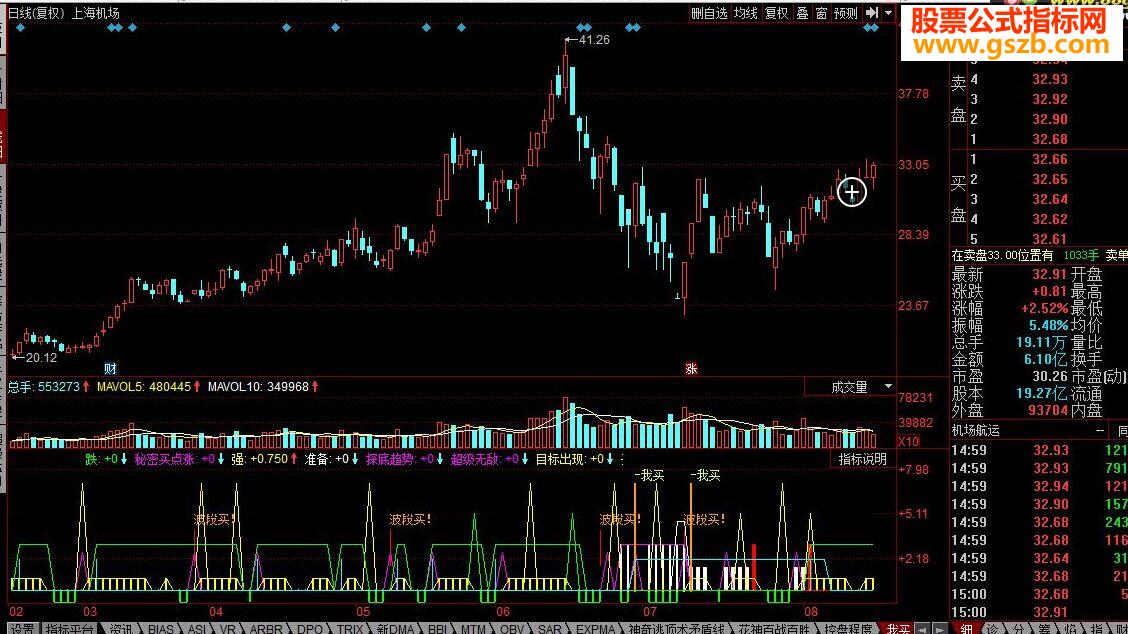Click the 目标出现 indicator label
This screenshot has height=634, width=1128.
tap(561, 458)
